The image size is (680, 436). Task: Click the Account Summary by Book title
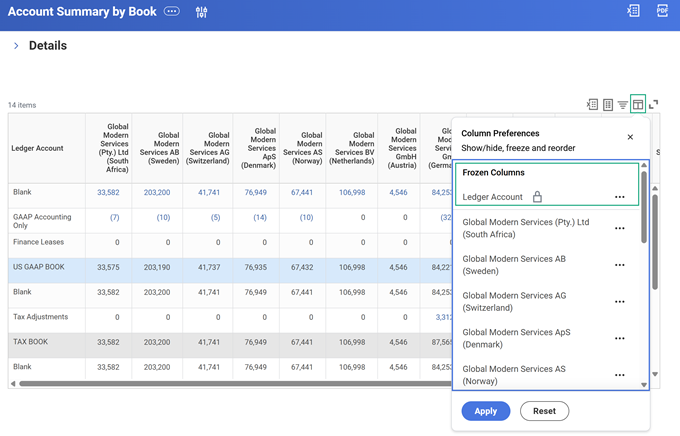[x=82, y=11]
